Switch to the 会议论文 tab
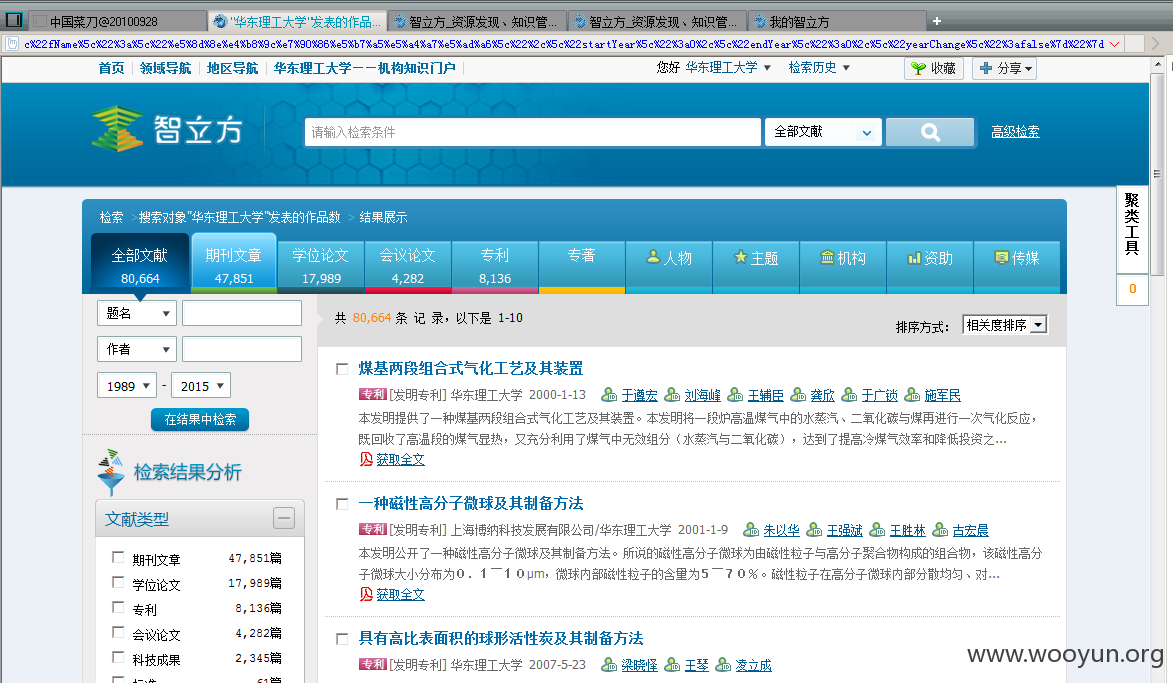This screenshot has height=683, width=1173. coord(408,267)
